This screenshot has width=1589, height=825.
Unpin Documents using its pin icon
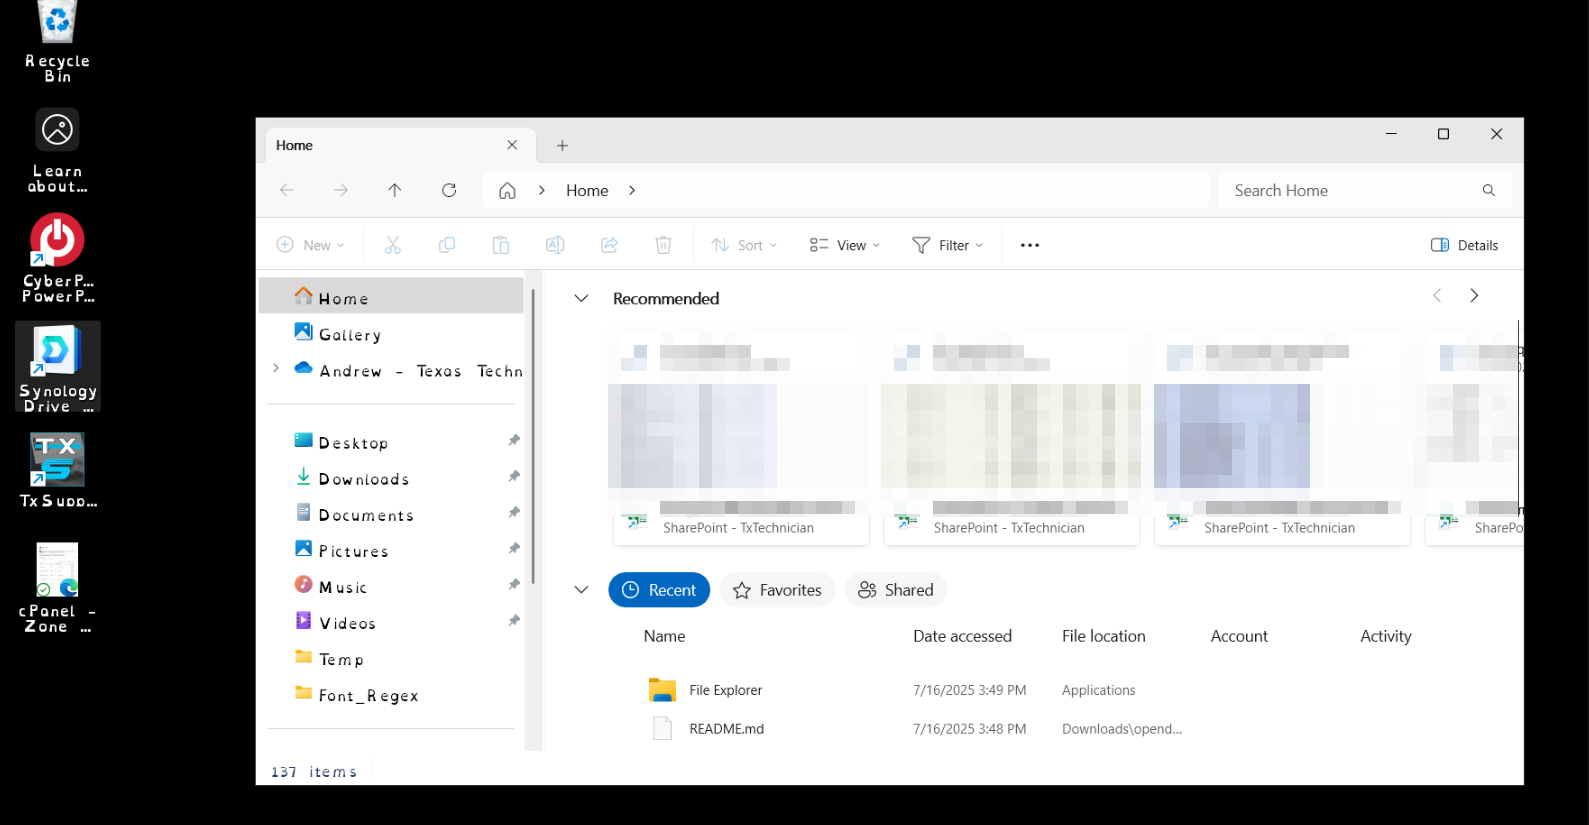[514, 513]
